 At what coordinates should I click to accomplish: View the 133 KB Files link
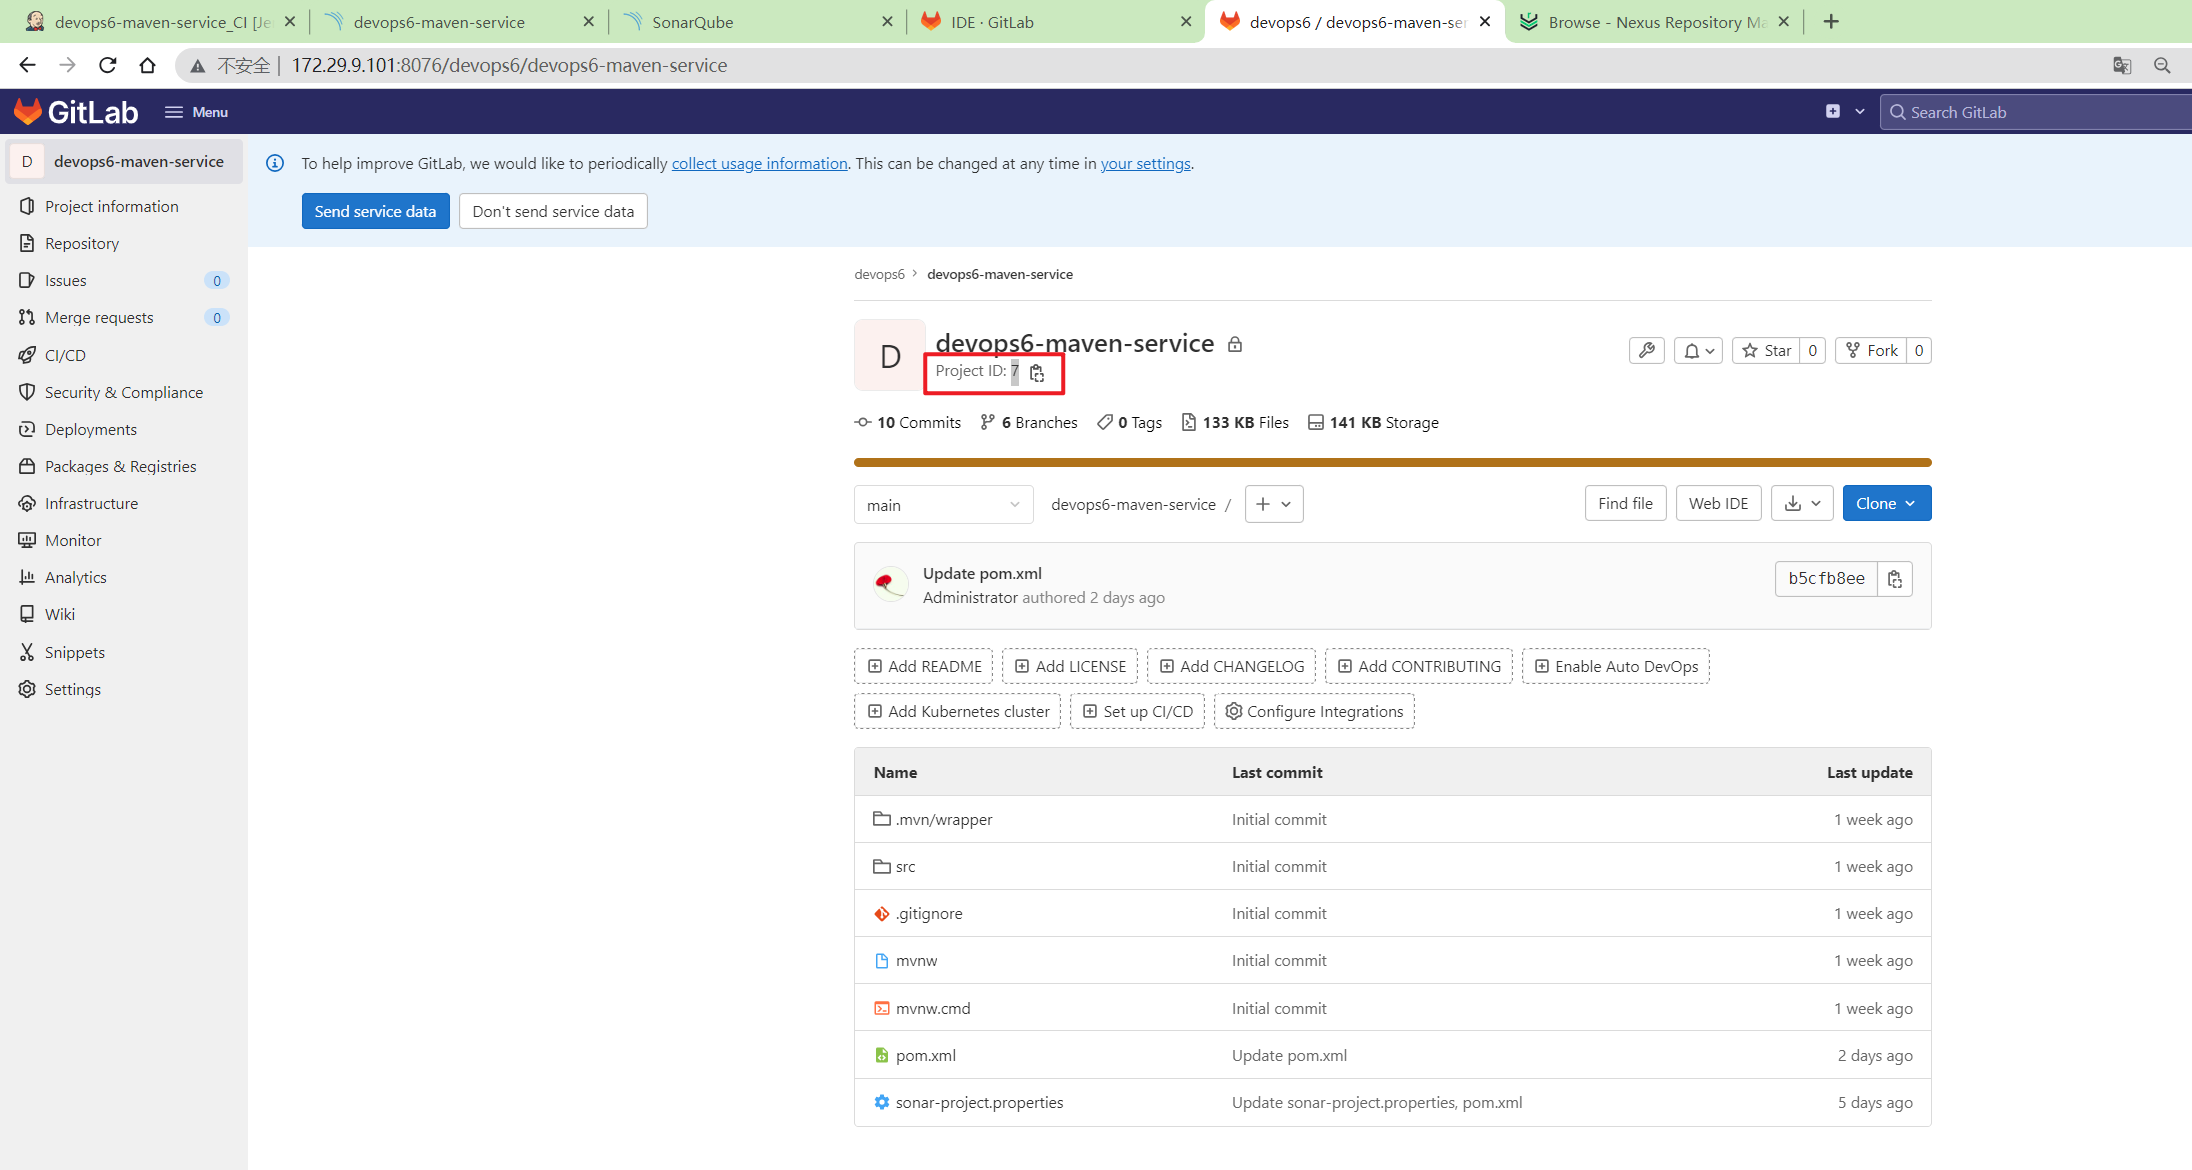coord(1235,423)
